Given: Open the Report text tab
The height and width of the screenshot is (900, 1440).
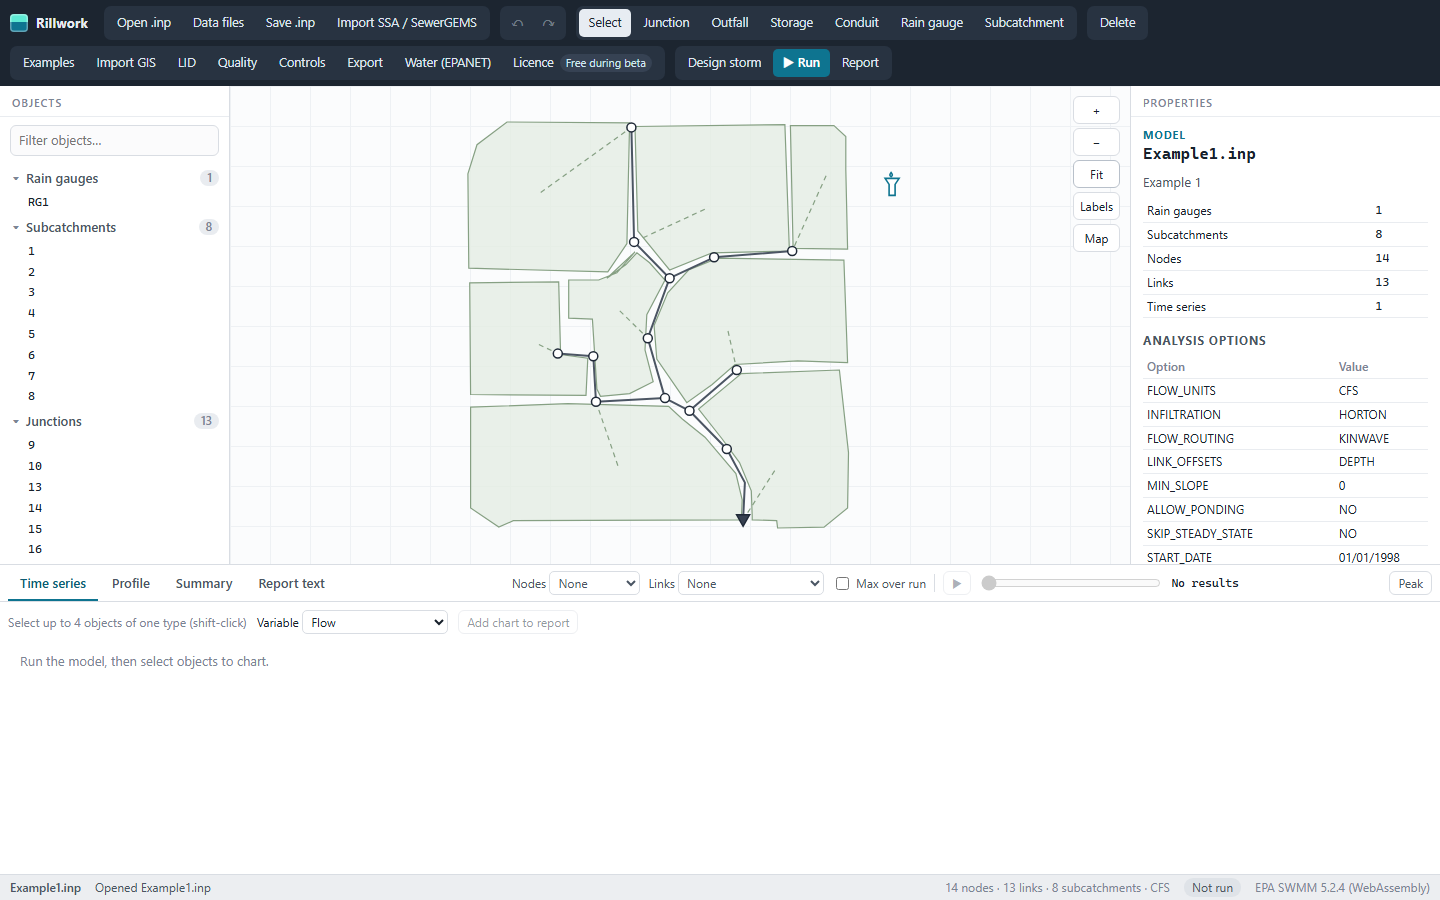Looking at the screenshot, I should pos(291,584).
